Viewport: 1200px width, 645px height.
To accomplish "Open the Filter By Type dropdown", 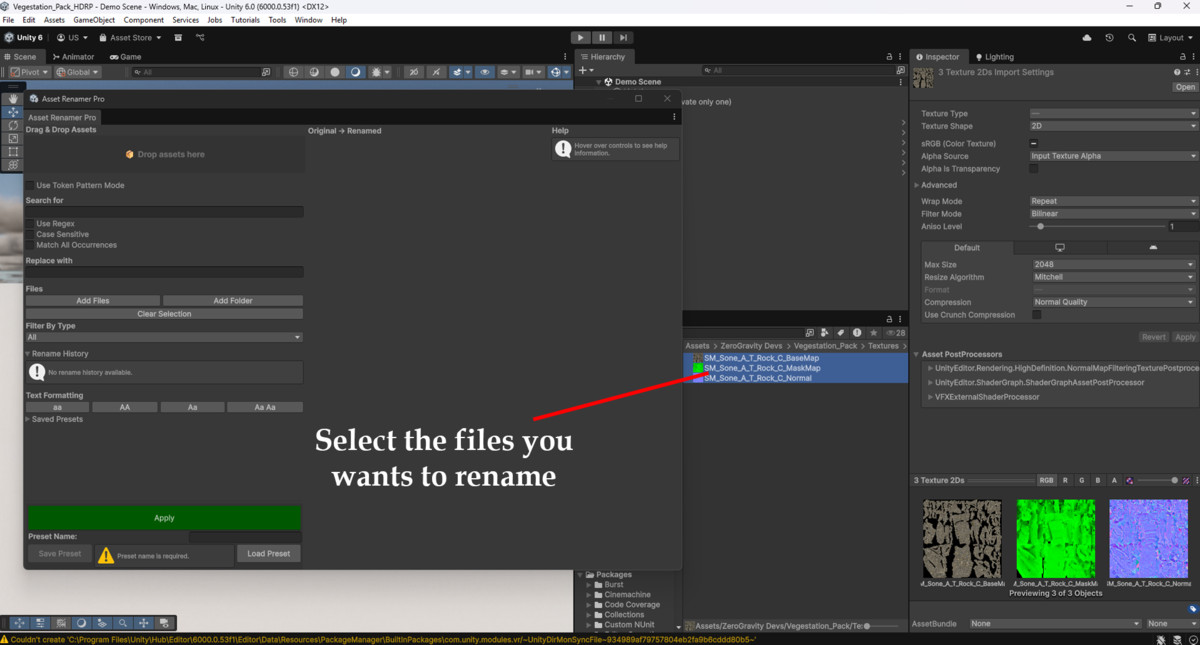I will (164, 337).
